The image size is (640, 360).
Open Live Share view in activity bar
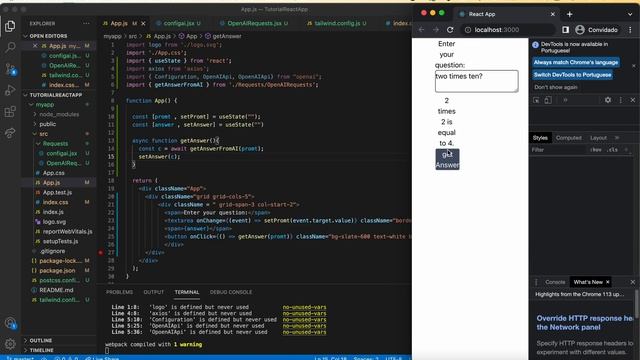[x=10, y=133]
